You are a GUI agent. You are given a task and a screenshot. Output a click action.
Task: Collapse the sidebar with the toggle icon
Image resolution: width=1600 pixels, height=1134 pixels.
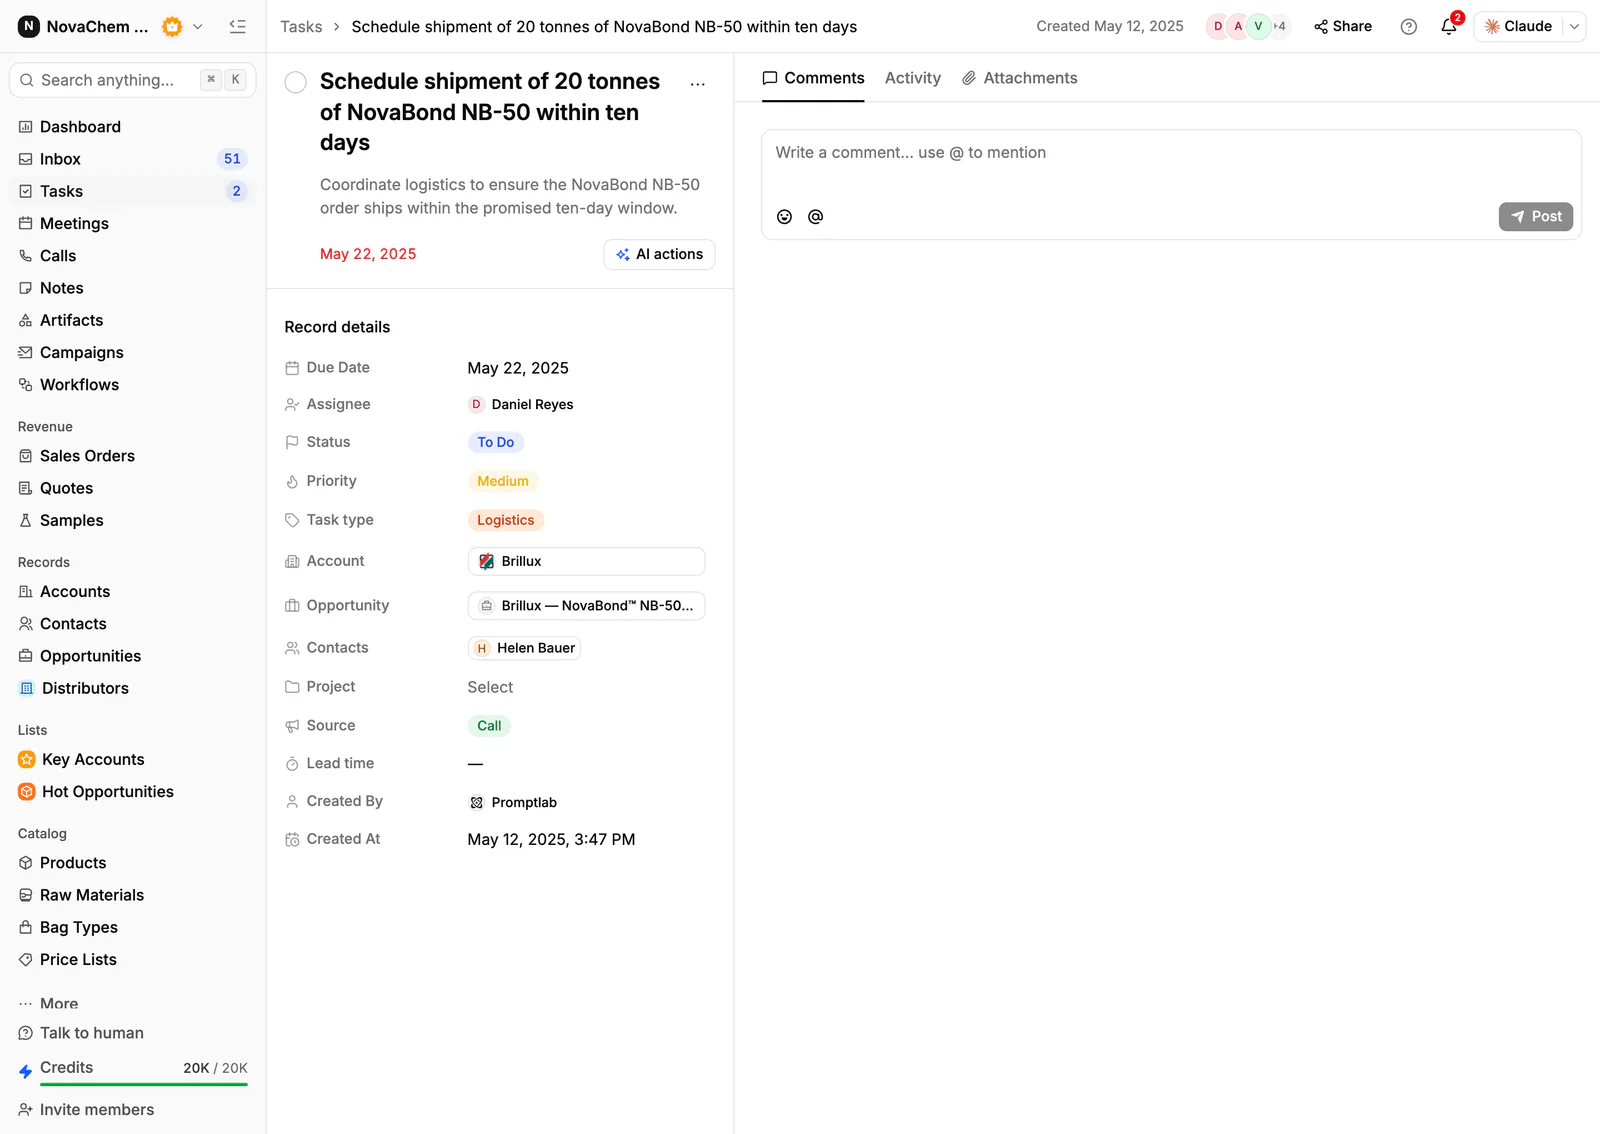(x=237, y=27)
